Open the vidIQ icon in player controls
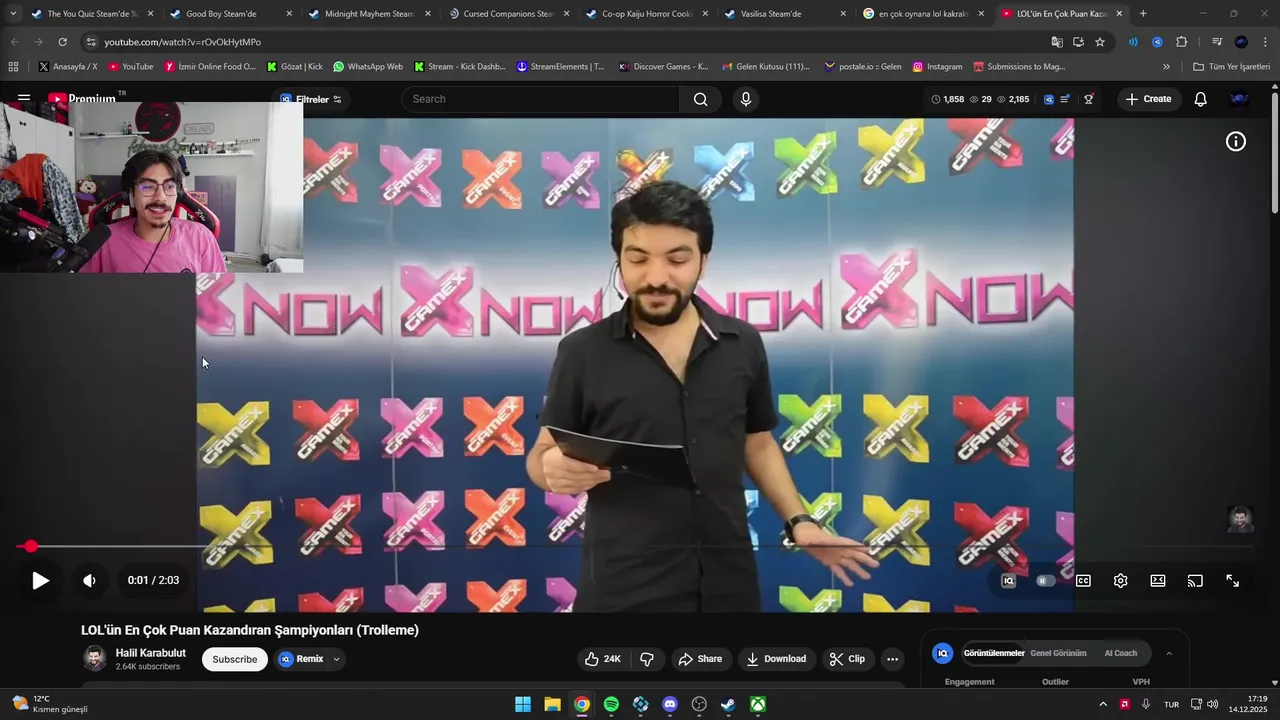 coord(1009,581)
